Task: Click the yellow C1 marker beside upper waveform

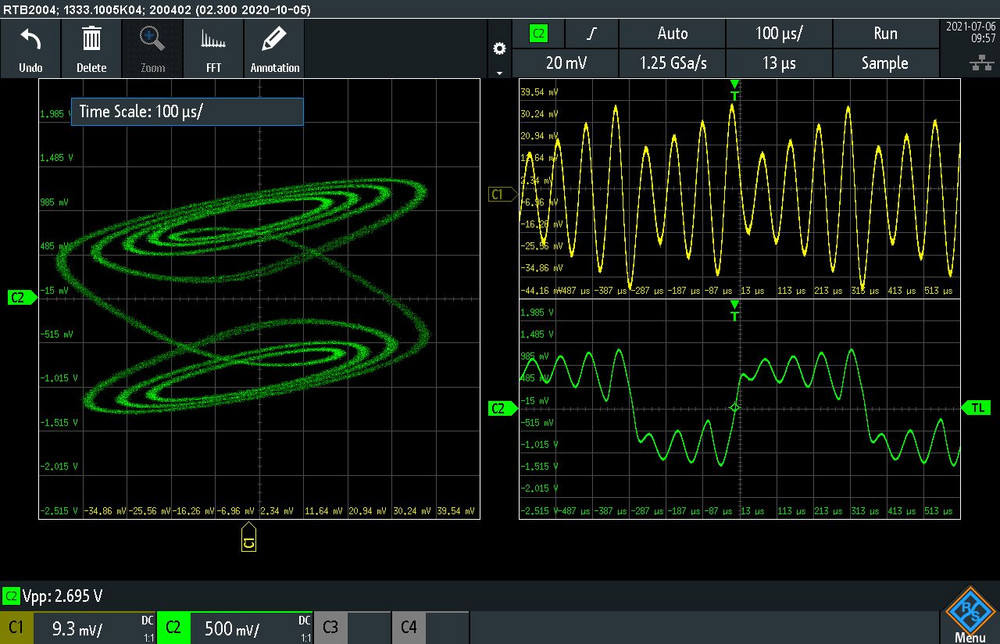Action: (x=501, y=194)
